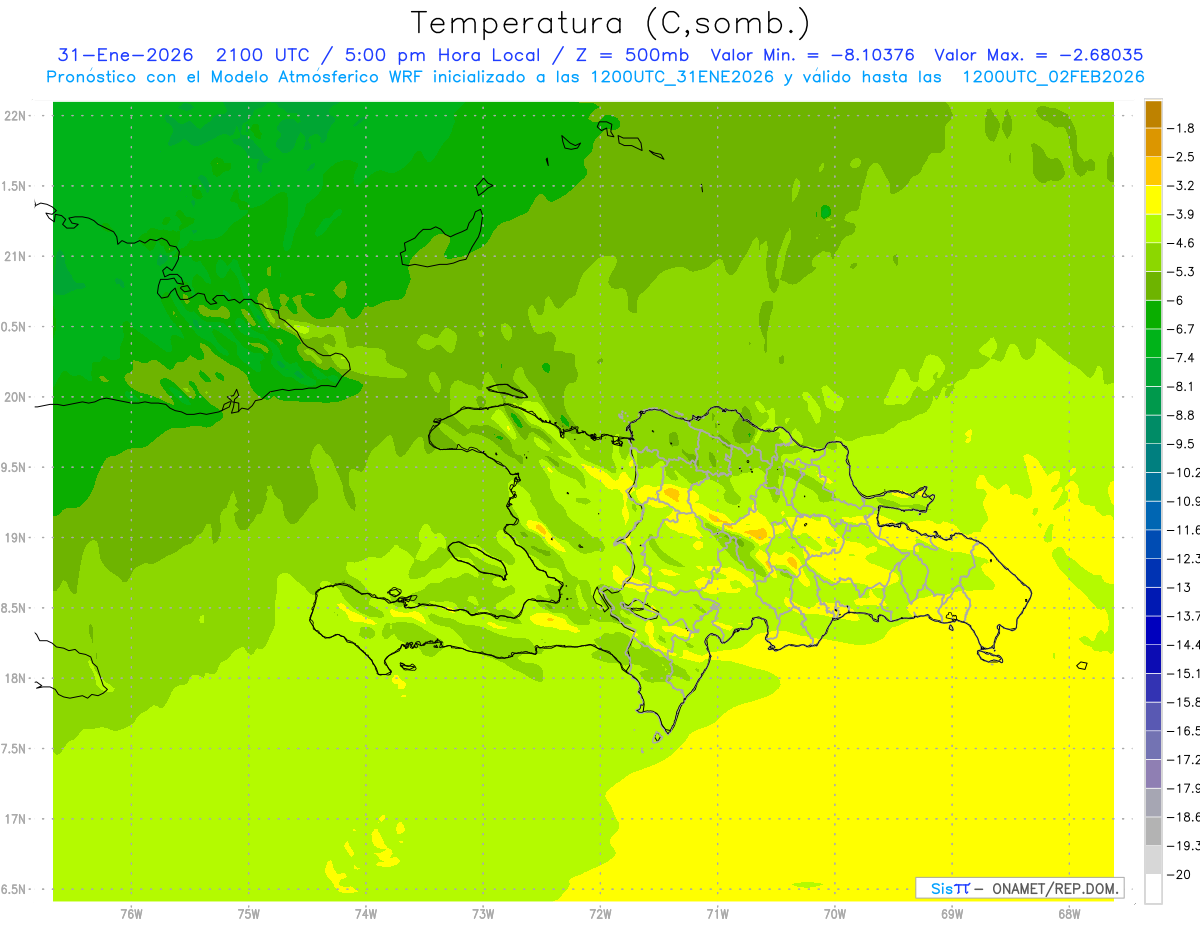Click the 74W longitude axis label
Image resolution: width=1200 pixels, height=927 pixels.
tap(365, 914)
